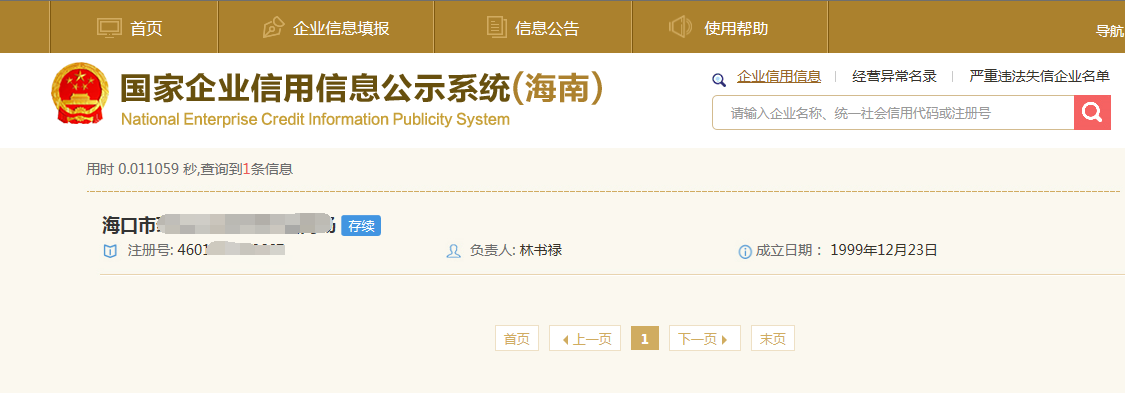Select the 严重违法失信企业名单 tab

(1039, 77)
